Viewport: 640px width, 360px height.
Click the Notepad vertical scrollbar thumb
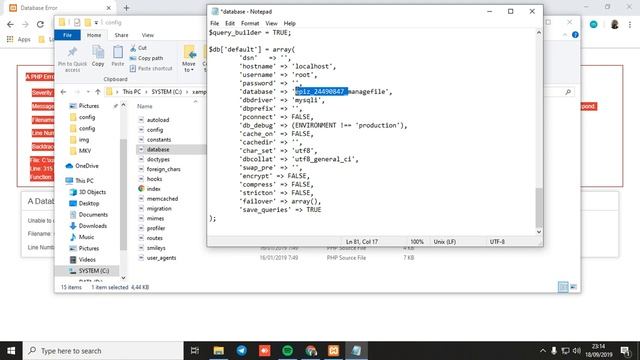(x=539, y=207)
